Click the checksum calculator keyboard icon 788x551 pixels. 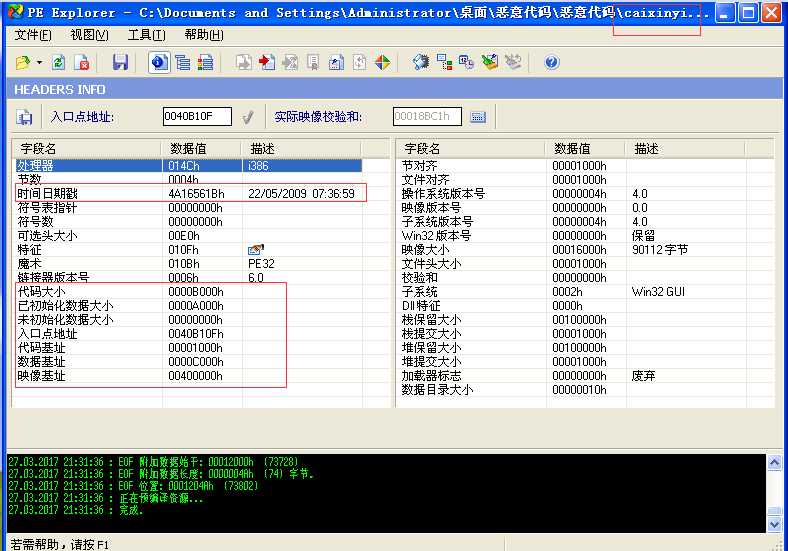[x=478, y=117]
